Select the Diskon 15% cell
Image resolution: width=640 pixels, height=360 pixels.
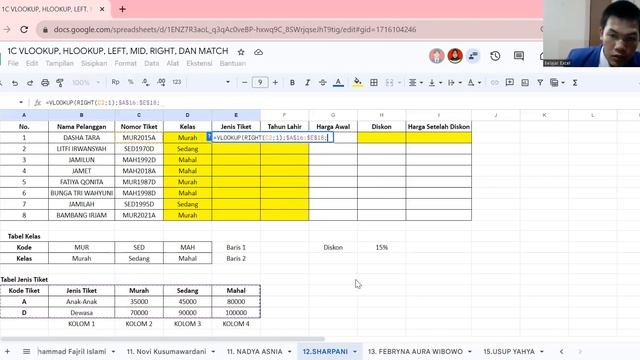pyautogui.click(x=382, y=247)
